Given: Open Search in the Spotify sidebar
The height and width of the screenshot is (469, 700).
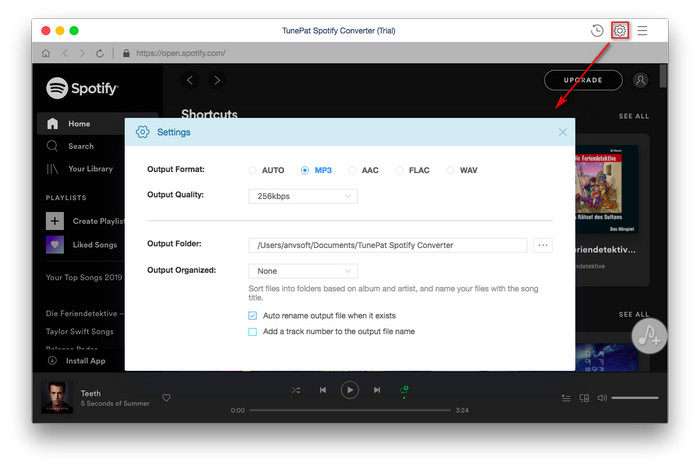Looking at the screenshot, I should click(x=80, y=146).
